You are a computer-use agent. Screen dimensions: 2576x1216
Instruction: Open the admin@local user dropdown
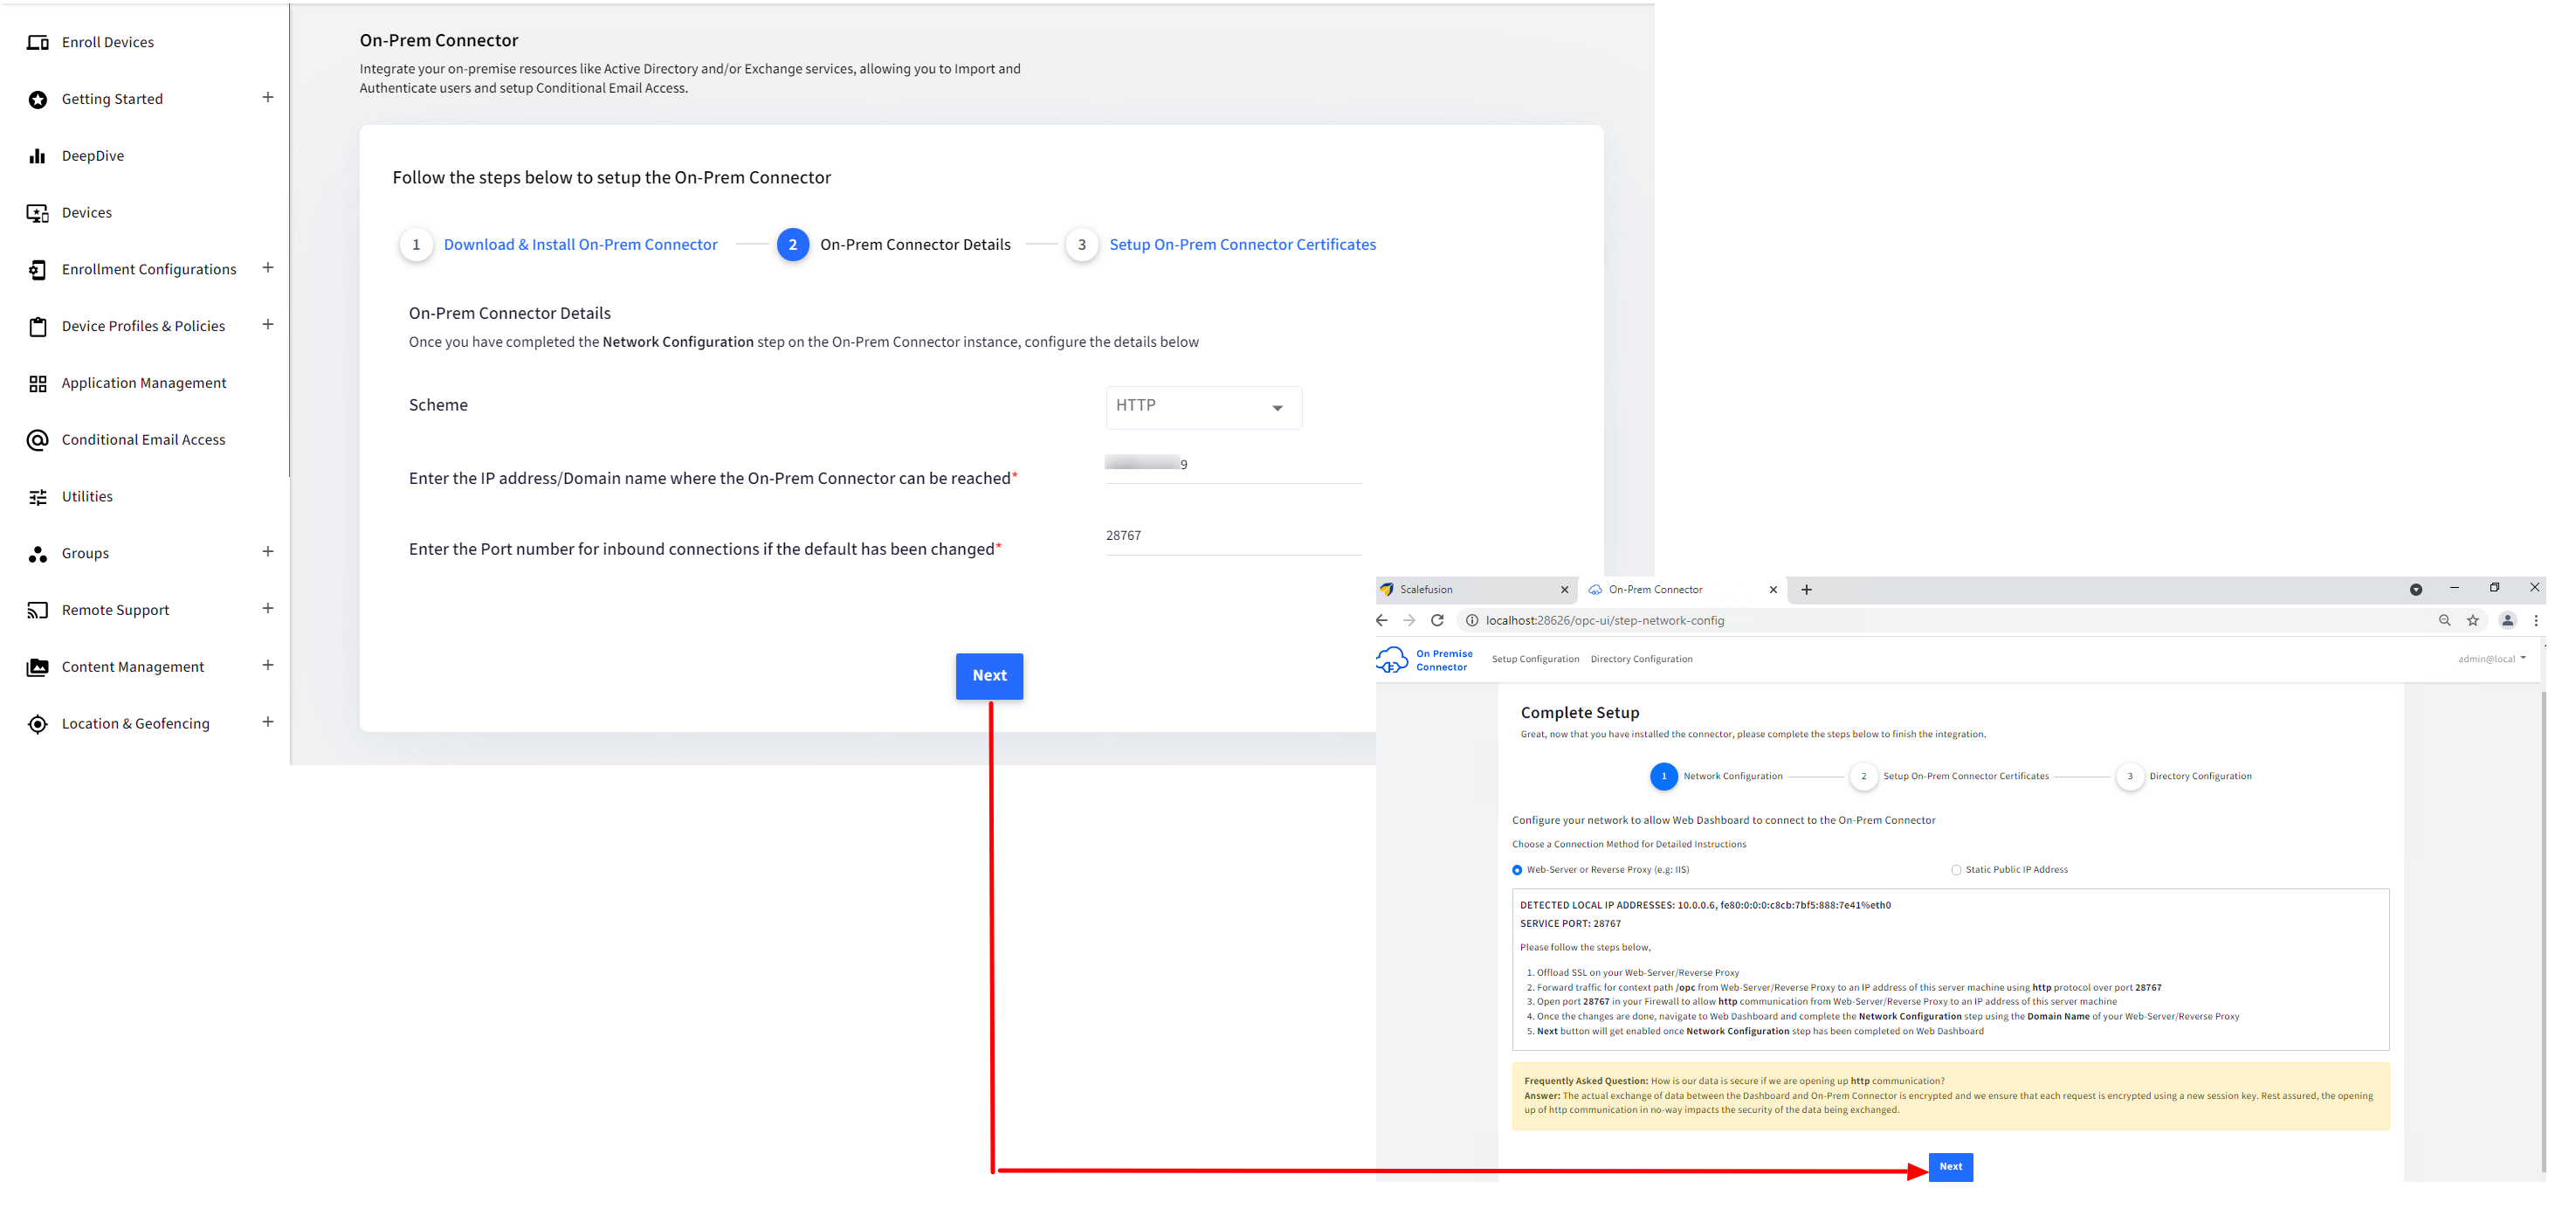tap(2492, 659)
